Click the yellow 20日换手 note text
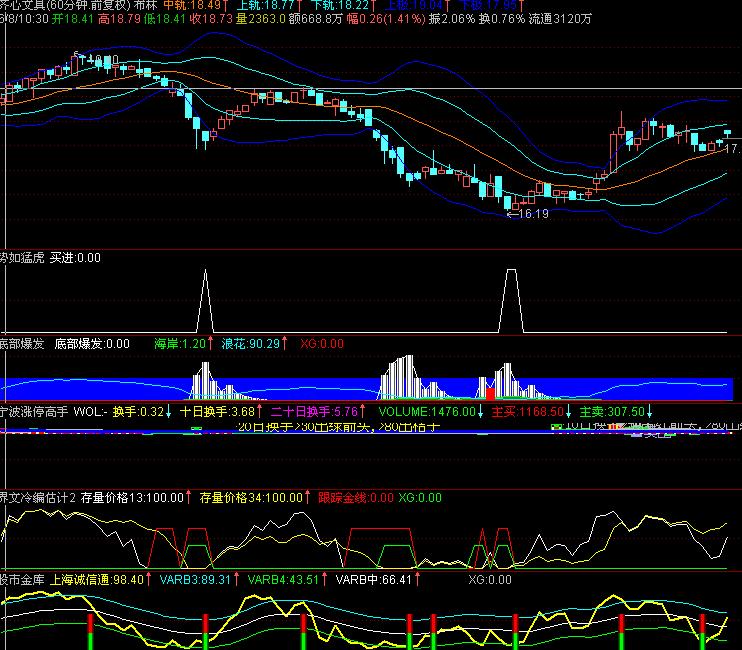 pyautogui.click(x=338, y=427)
